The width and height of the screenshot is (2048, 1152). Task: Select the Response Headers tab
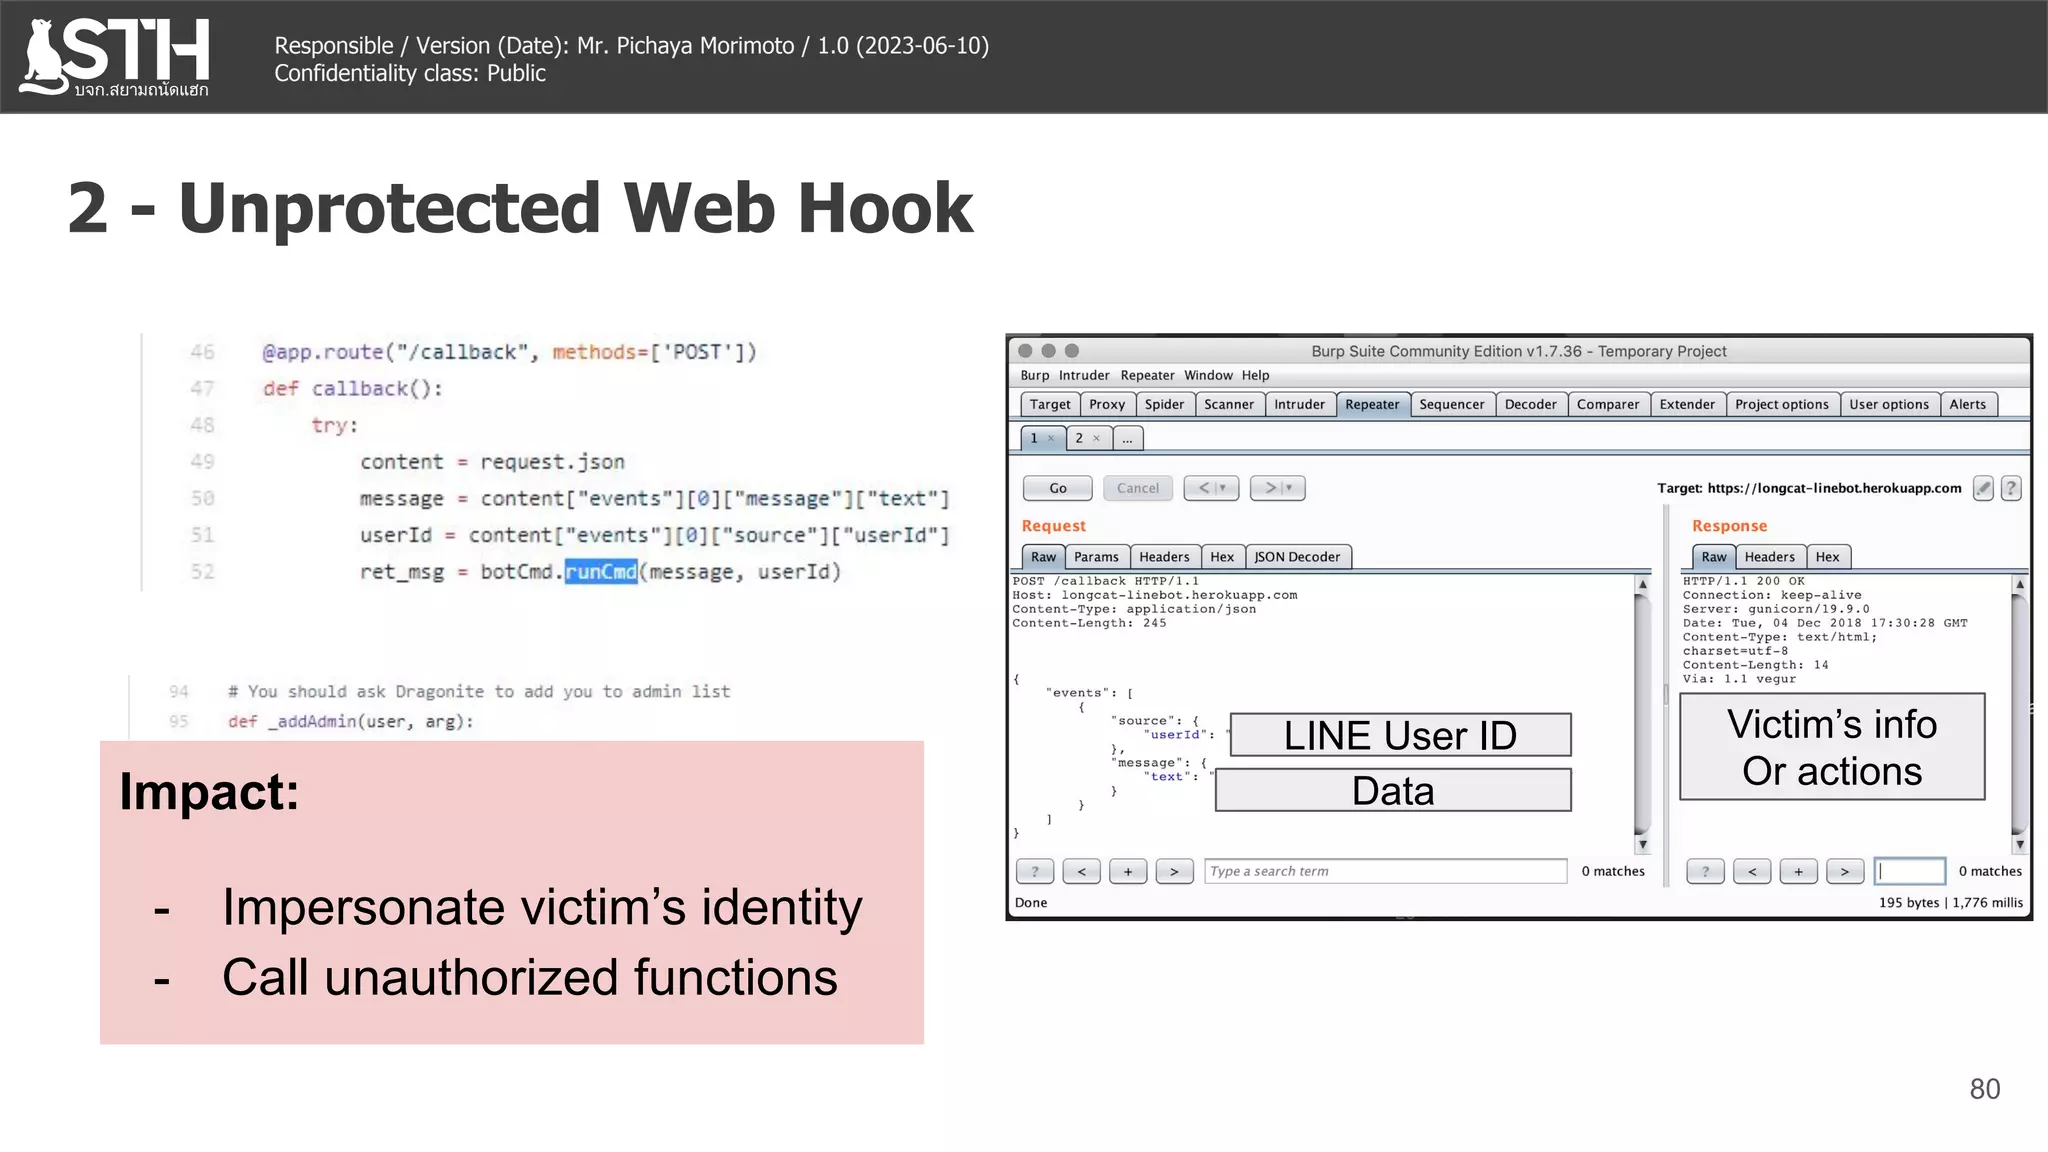[x=1770, y=557]
